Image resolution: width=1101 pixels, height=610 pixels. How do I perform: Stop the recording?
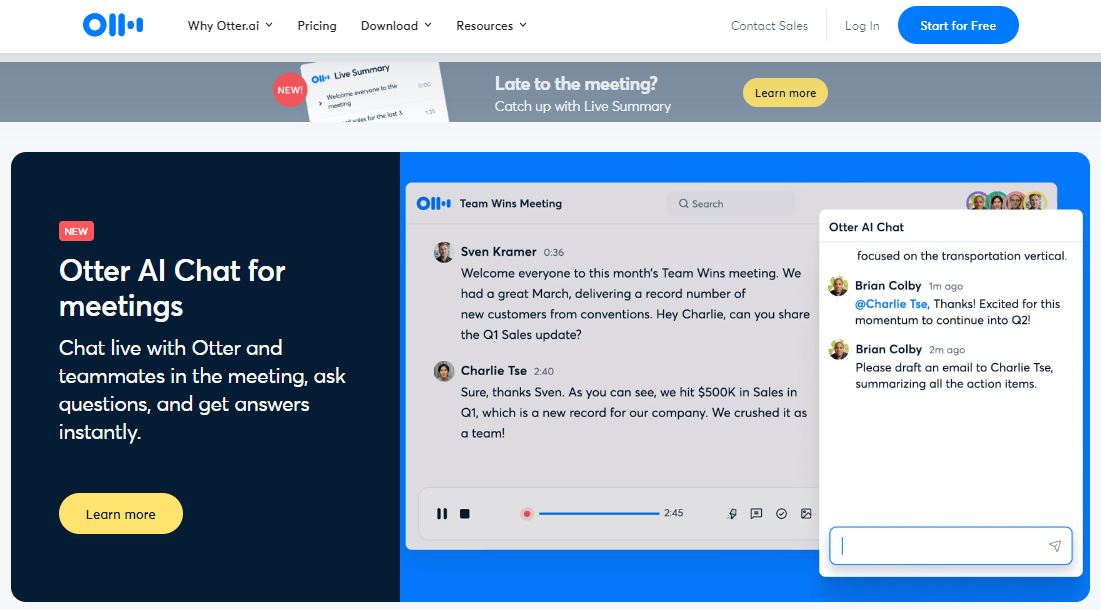pyautogui.click(x=464, y=513)
